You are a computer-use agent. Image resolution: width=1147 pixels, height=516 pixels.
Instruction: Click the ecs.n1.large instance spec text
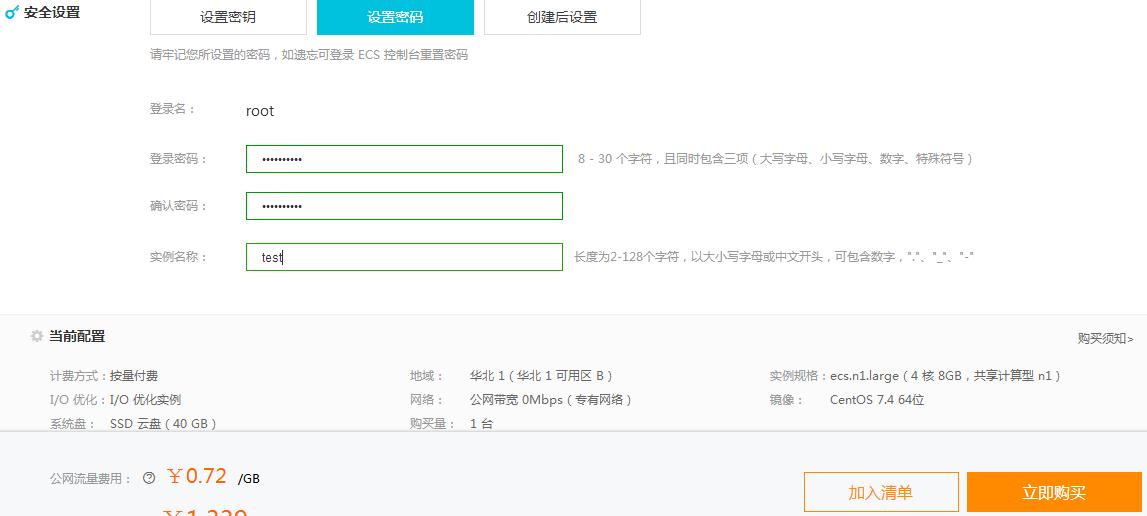864,376
